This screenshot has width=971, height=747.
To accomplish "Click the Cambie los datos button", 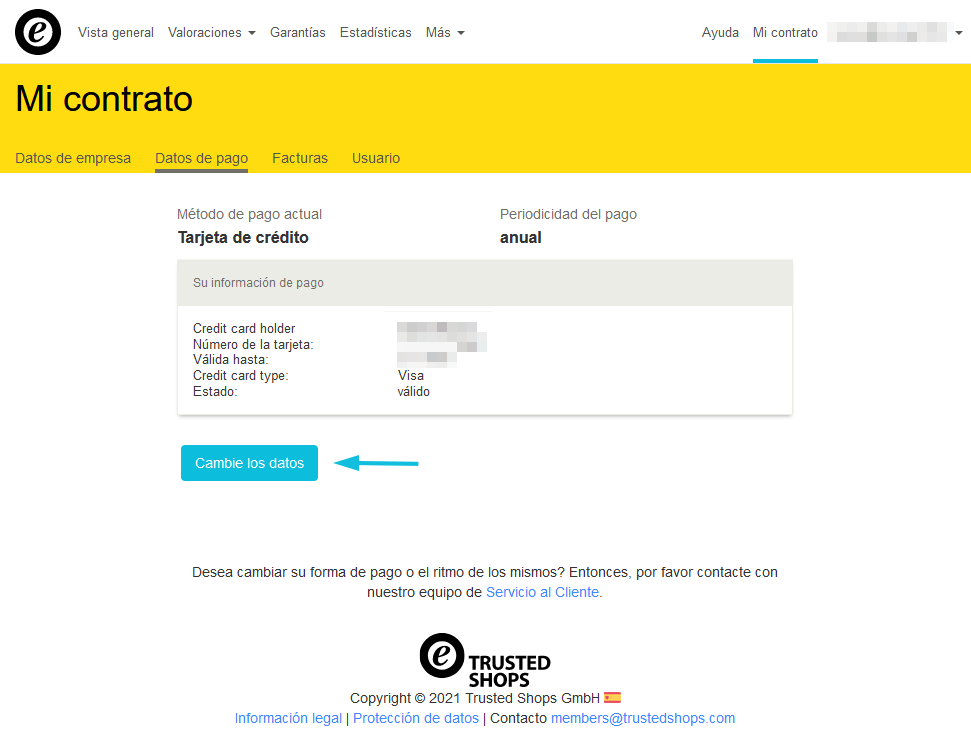I will [x=250, y=463].
